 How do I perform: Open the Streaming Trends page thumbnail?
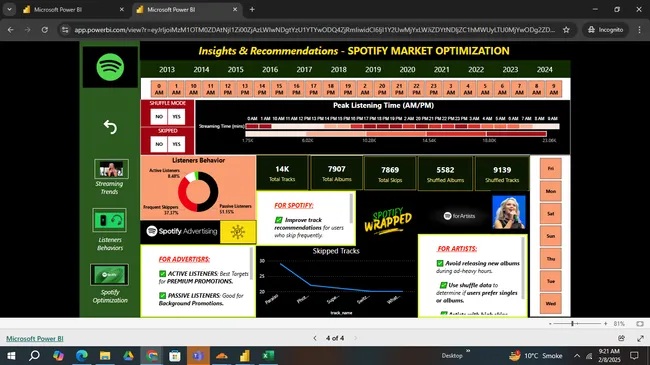(111, 169)
